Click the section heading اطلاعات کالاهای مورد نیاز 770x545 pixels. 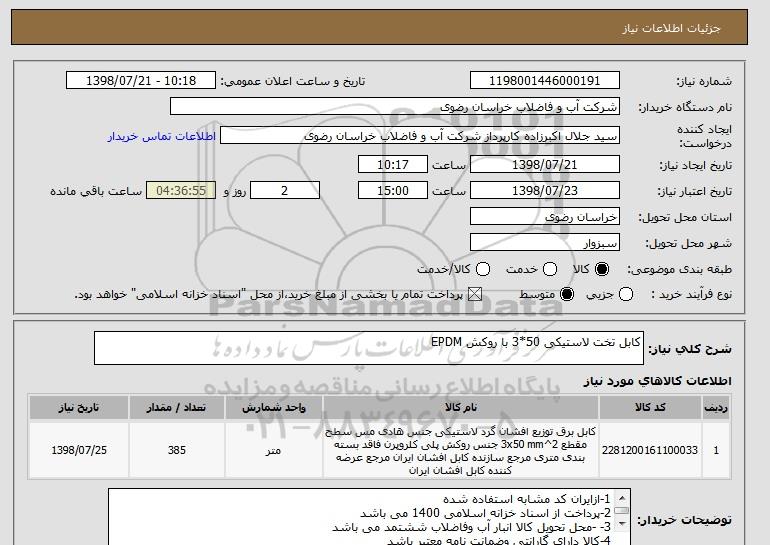point(658,381)
